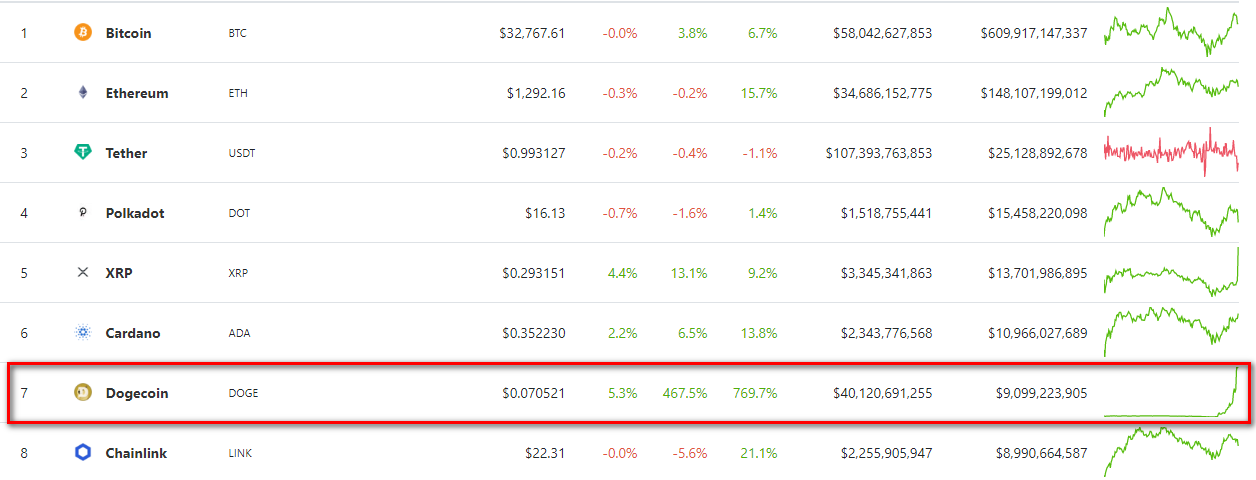Screen dimensions: 1256x480
Task: Click Bitcoin price $32,767.61
Action: point(532,33)
